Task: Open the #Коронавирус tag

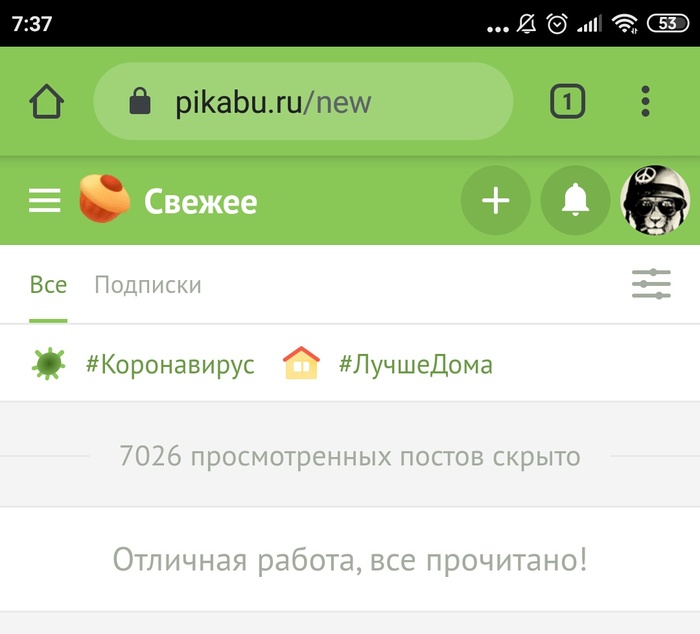Action: tap(170, 365)
